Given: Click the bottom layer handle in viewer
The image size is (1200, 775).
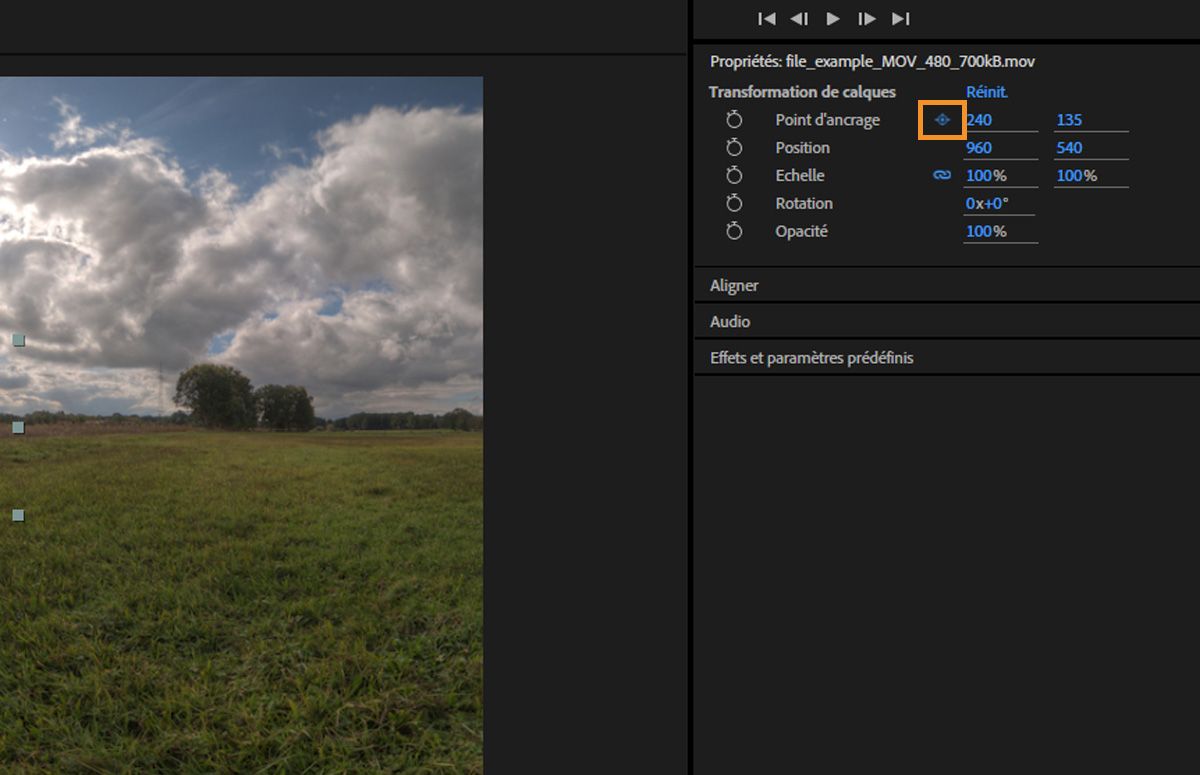Looking at the screenshot, I should pyautogui.click(x=18, y=515).
